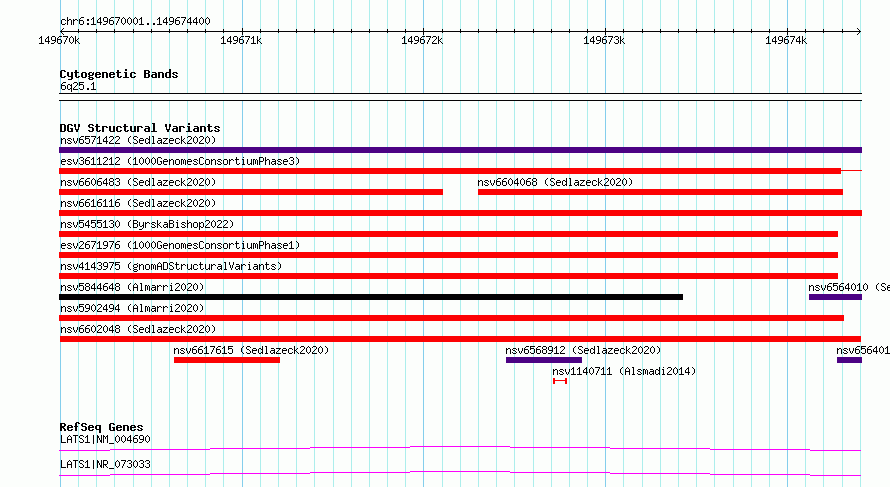Viewport: 890px width, 487px height.
Task: Click the 6q25.1 band label
Action: pyautogui.click(x=78, y=86)
